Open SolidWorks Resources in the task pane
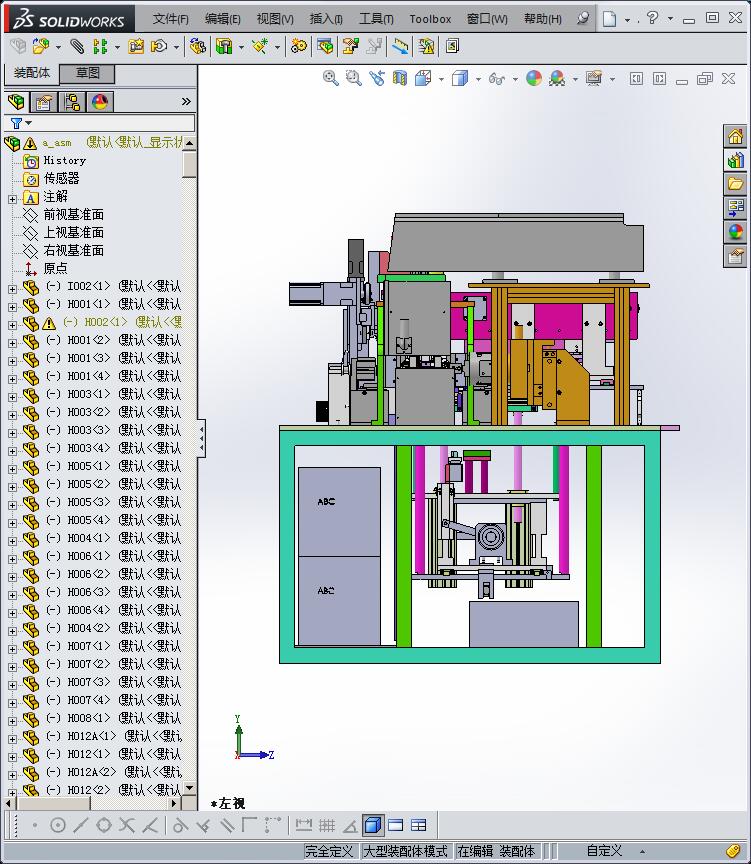 tap(736, 136)
